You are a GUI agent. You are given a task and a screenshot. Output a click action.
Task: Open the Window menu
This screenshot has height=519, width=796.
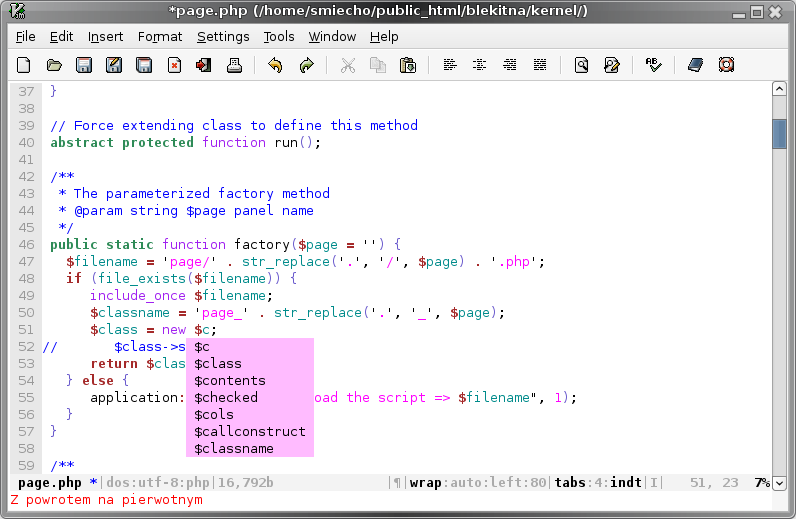click(332, 37)
